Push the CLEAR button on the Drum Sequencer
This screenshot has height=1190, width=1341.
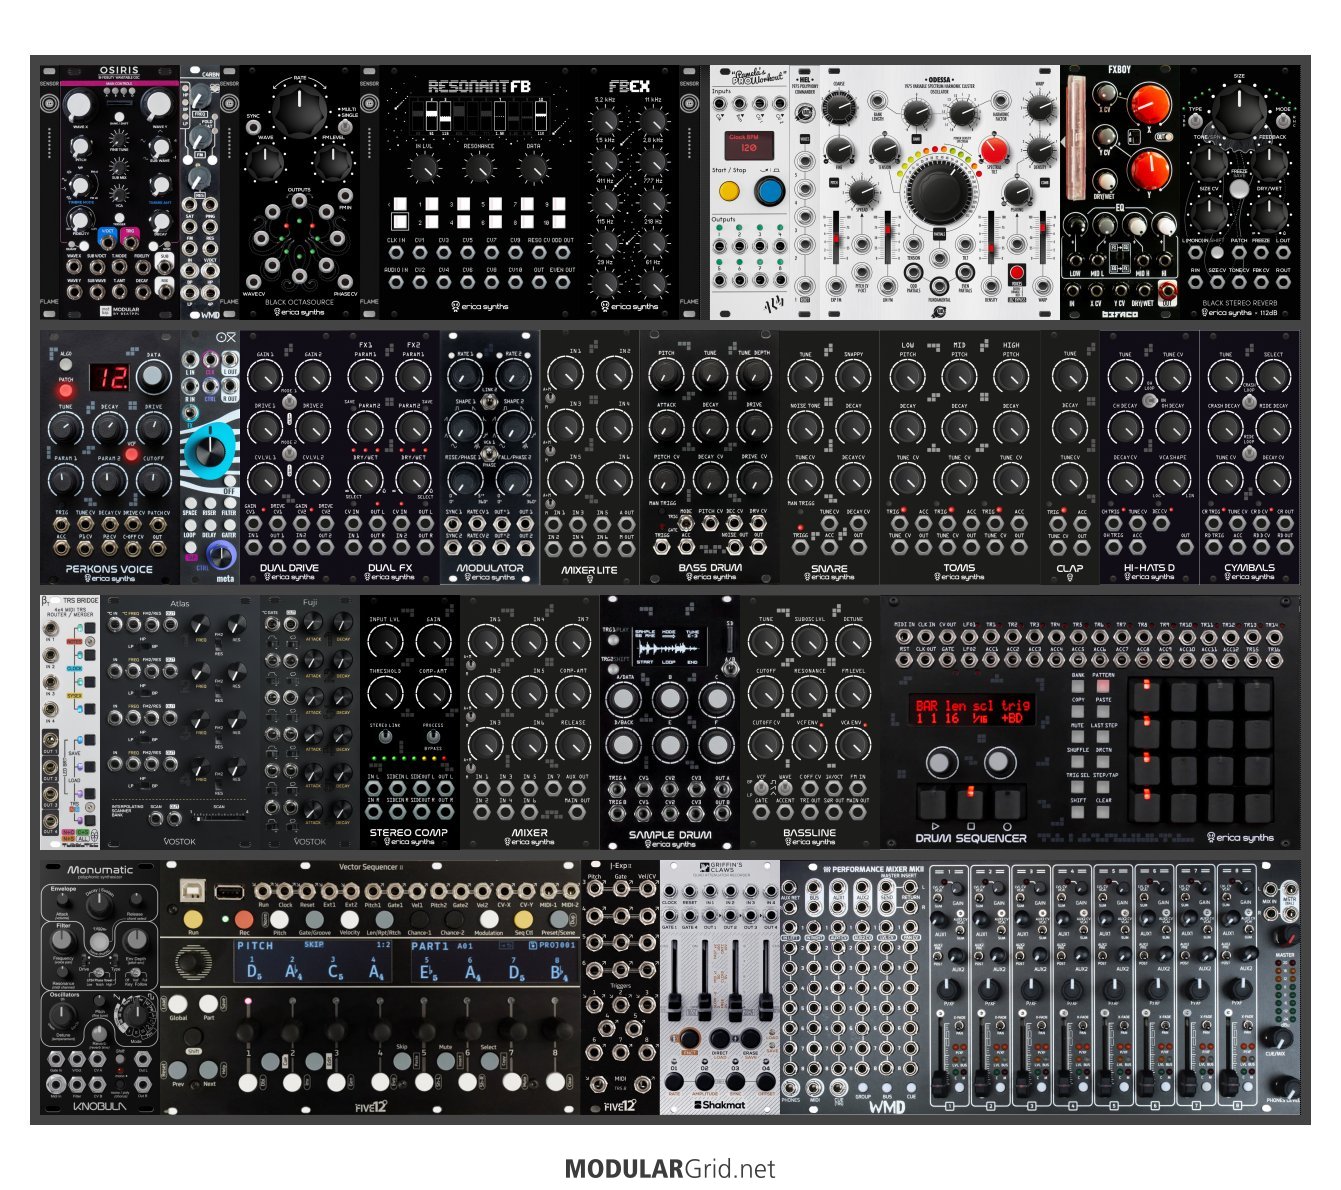[x=1102, y=812]
